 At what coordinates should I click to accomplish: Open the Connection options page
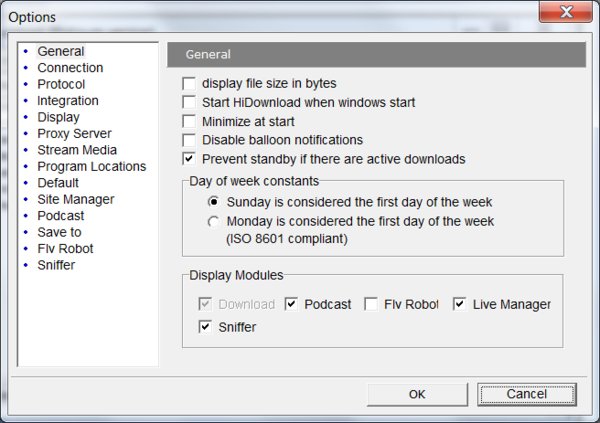70,68
